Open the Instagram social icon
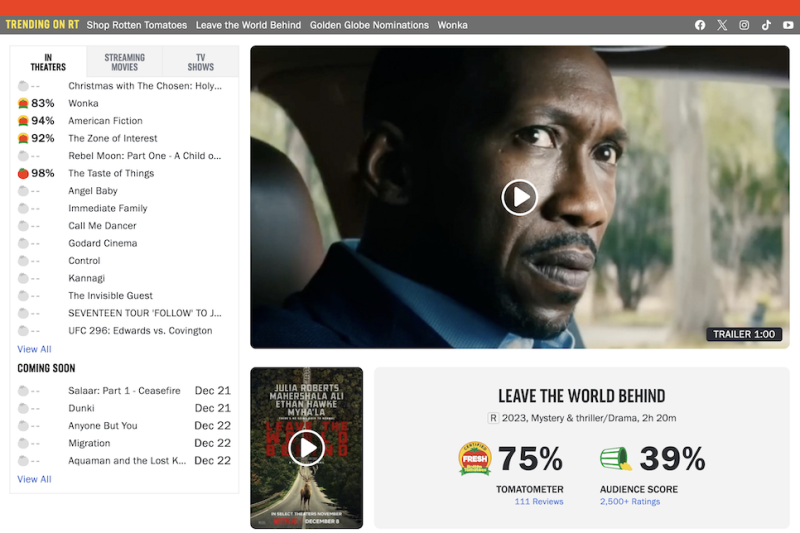The image size is (800, 533). (744, 25)
